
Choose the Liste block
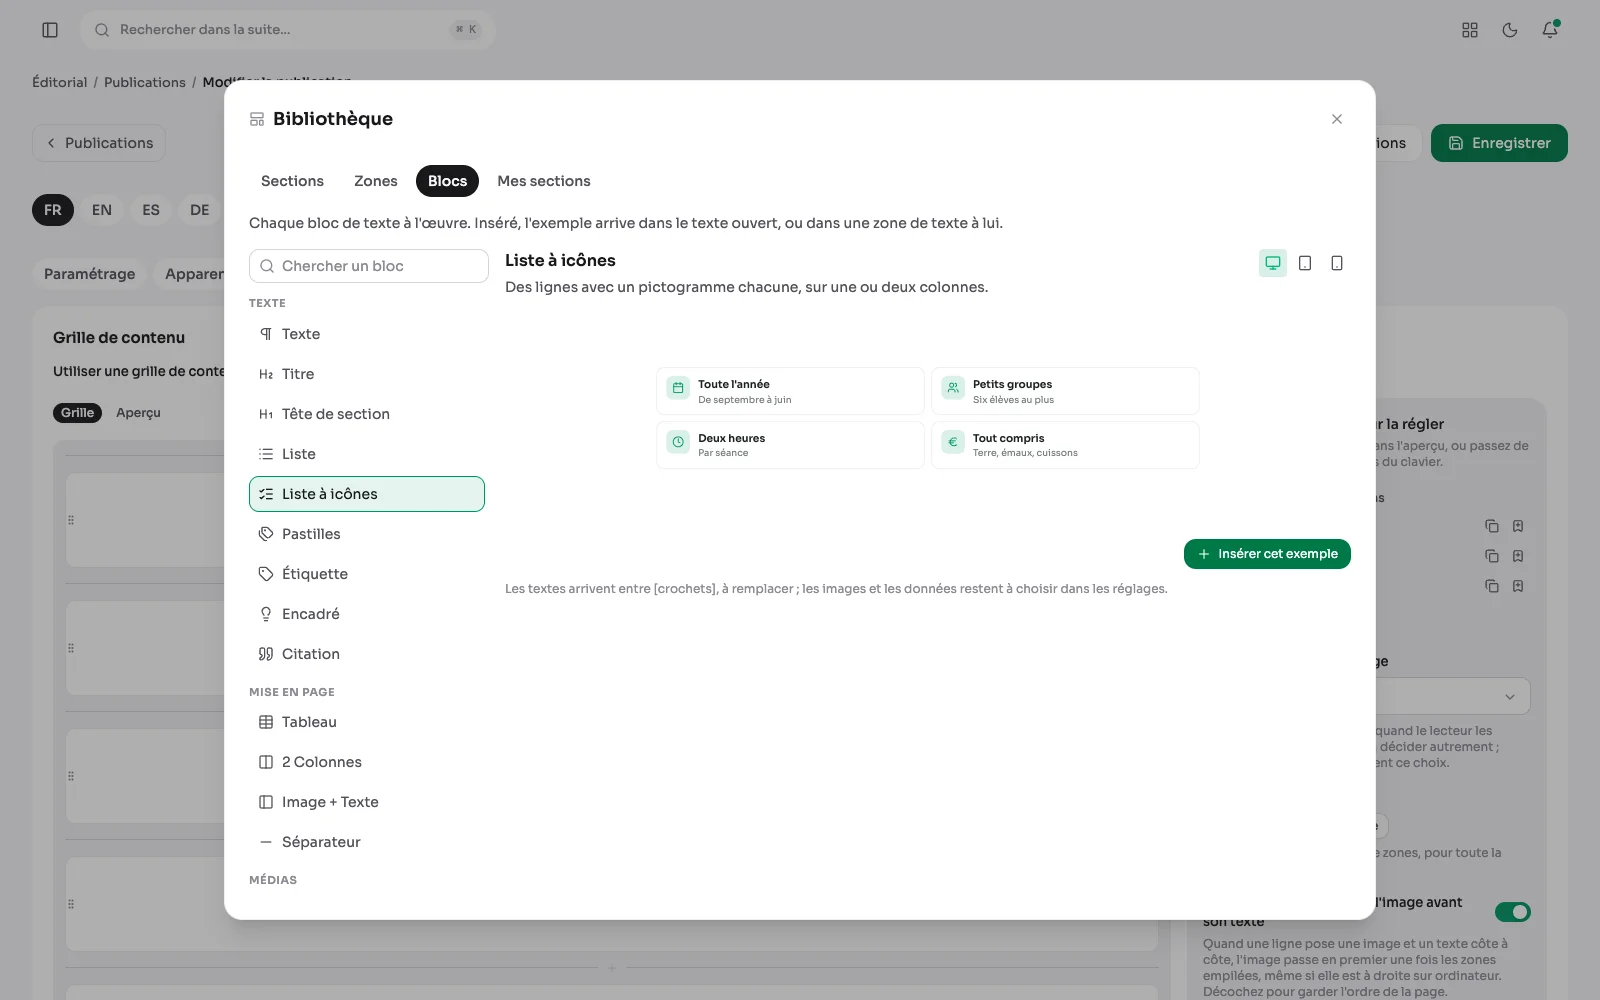(x=367, y=454)
